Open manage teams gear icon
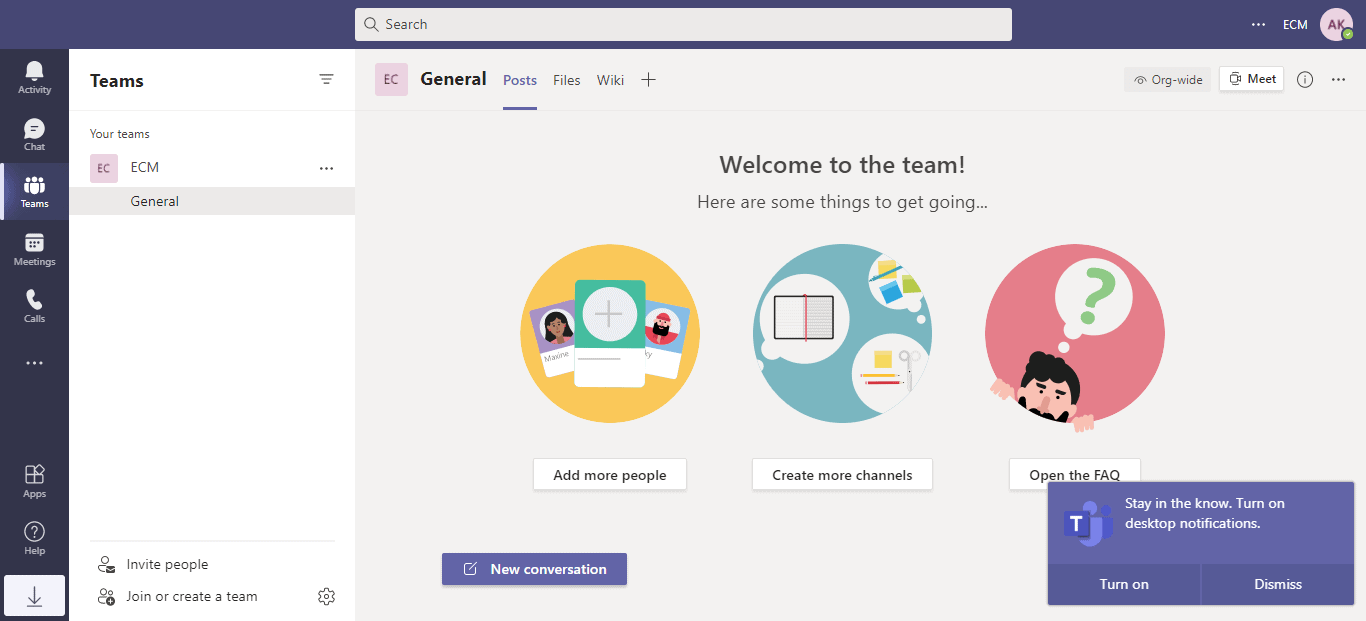This screenshot has height=621, width=1366. 326,597
